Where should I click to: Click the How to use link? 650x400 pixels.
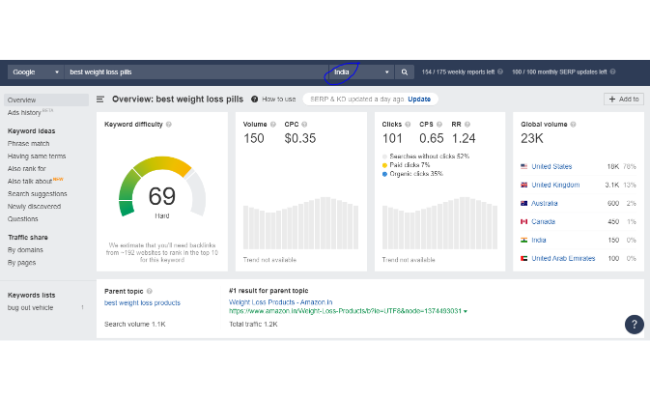[x=279, y=99]
